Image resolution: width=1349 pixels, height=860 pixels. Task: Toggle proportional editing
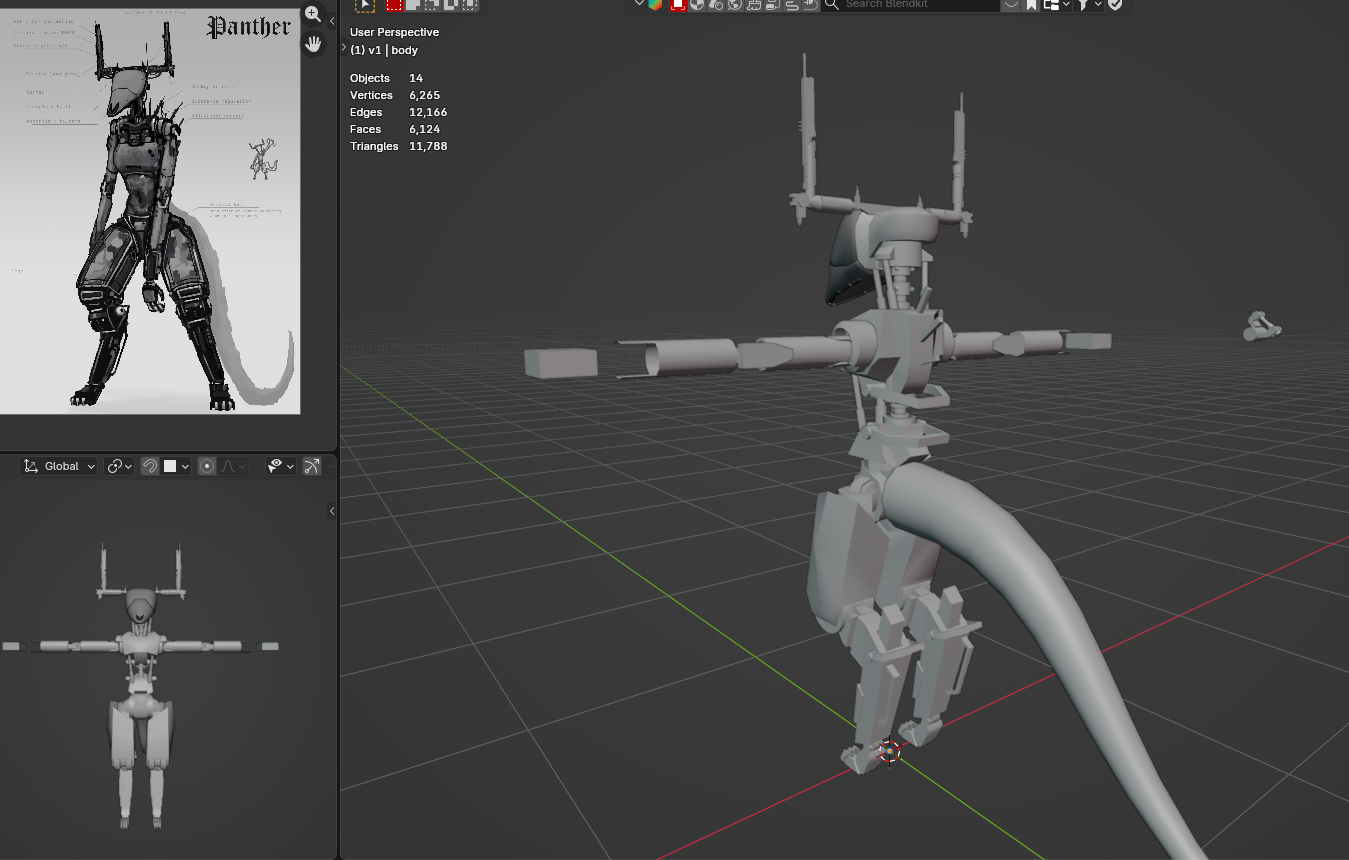(x=207, y=466)
